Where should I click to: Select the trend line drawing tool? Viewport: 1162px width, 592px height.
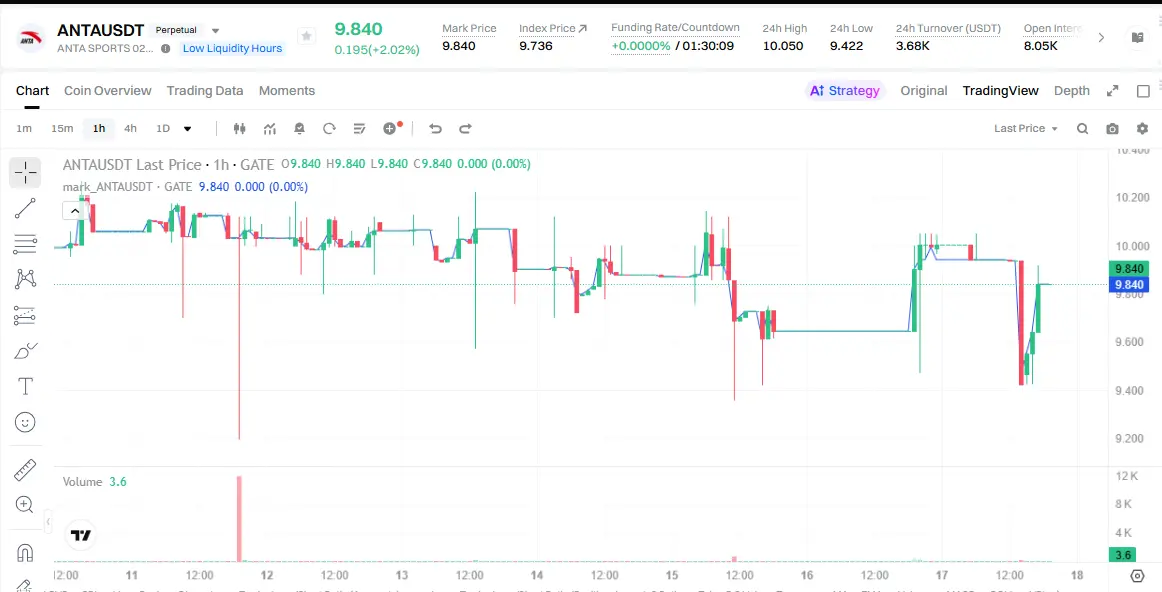25,208
